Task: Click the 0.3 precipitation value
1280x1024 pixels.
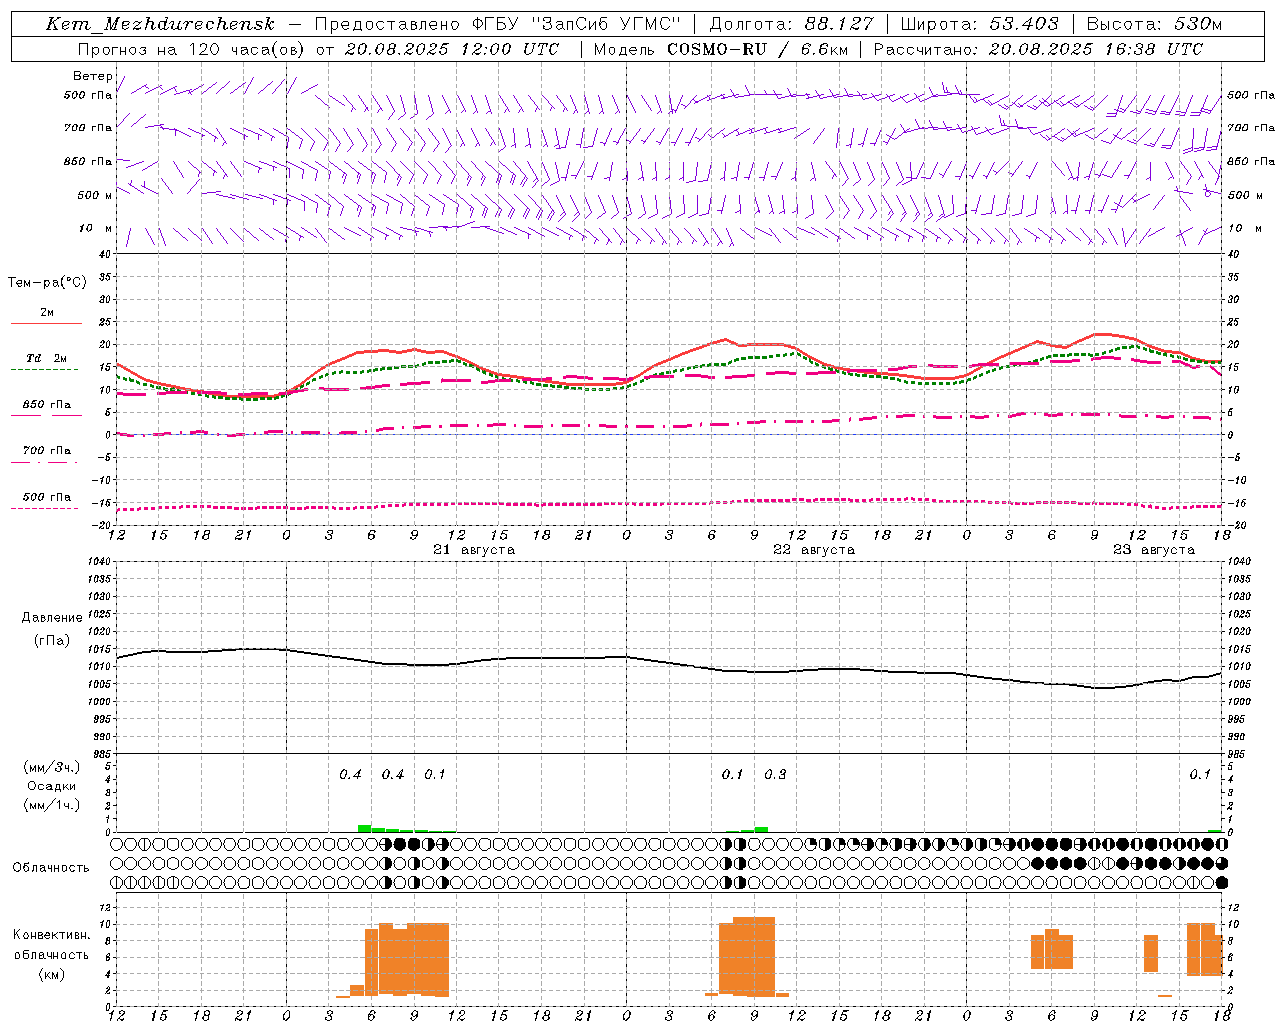Action: [x=775, y=774]
